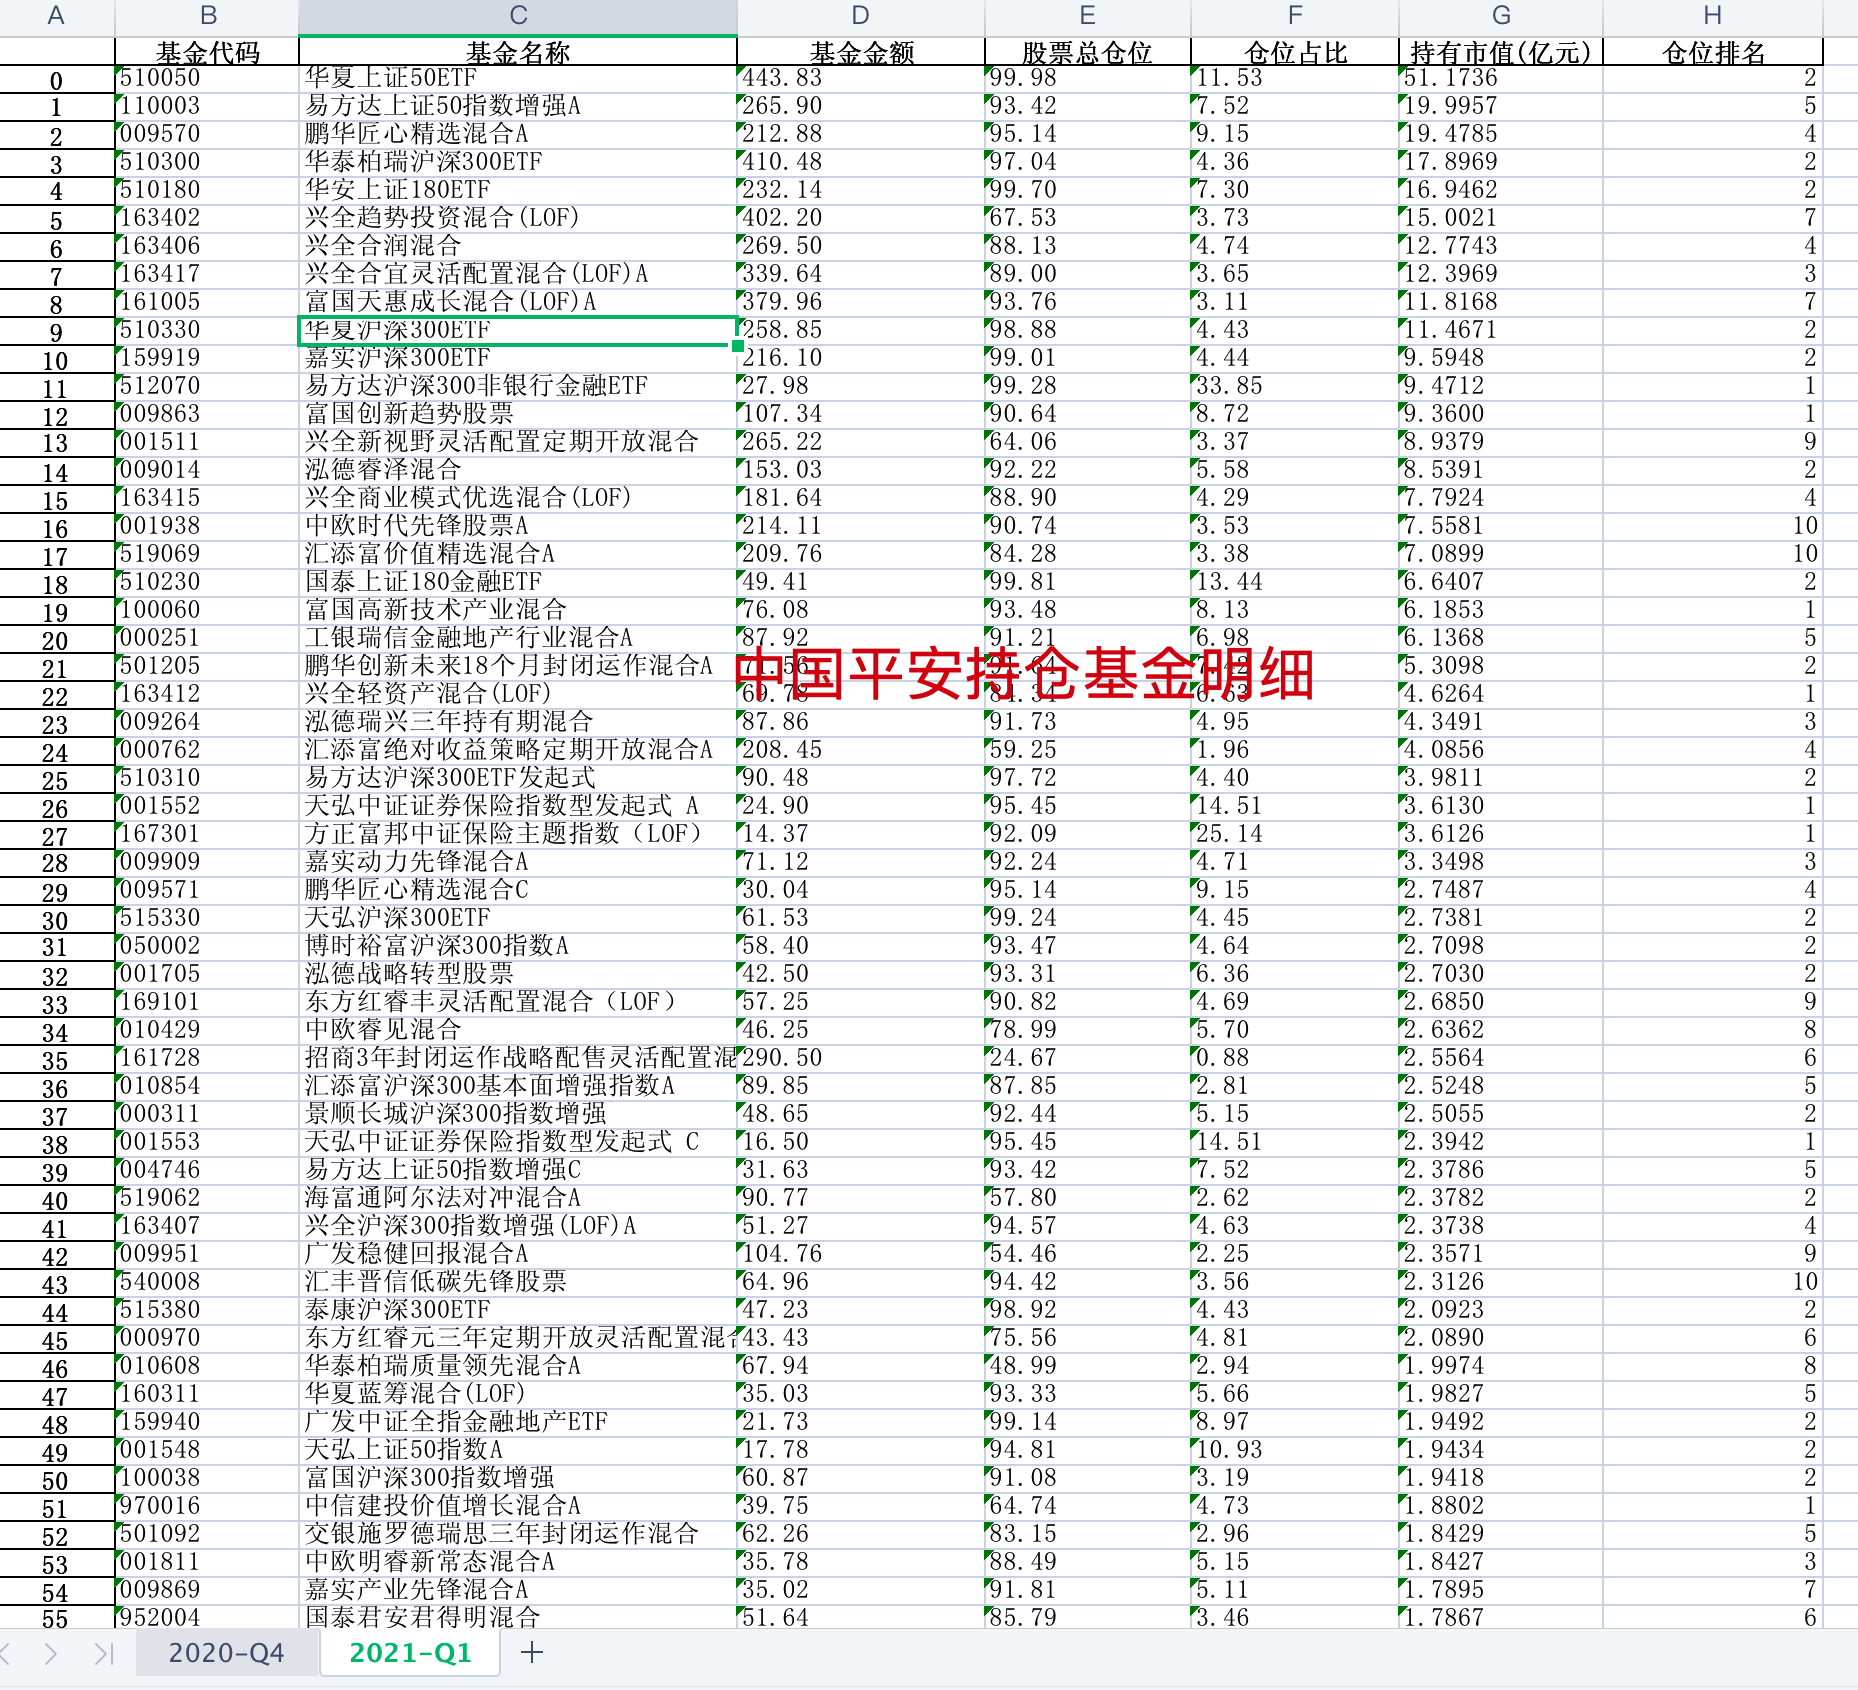Select cell 泰康沪深300ETF

click(518, 1310)
